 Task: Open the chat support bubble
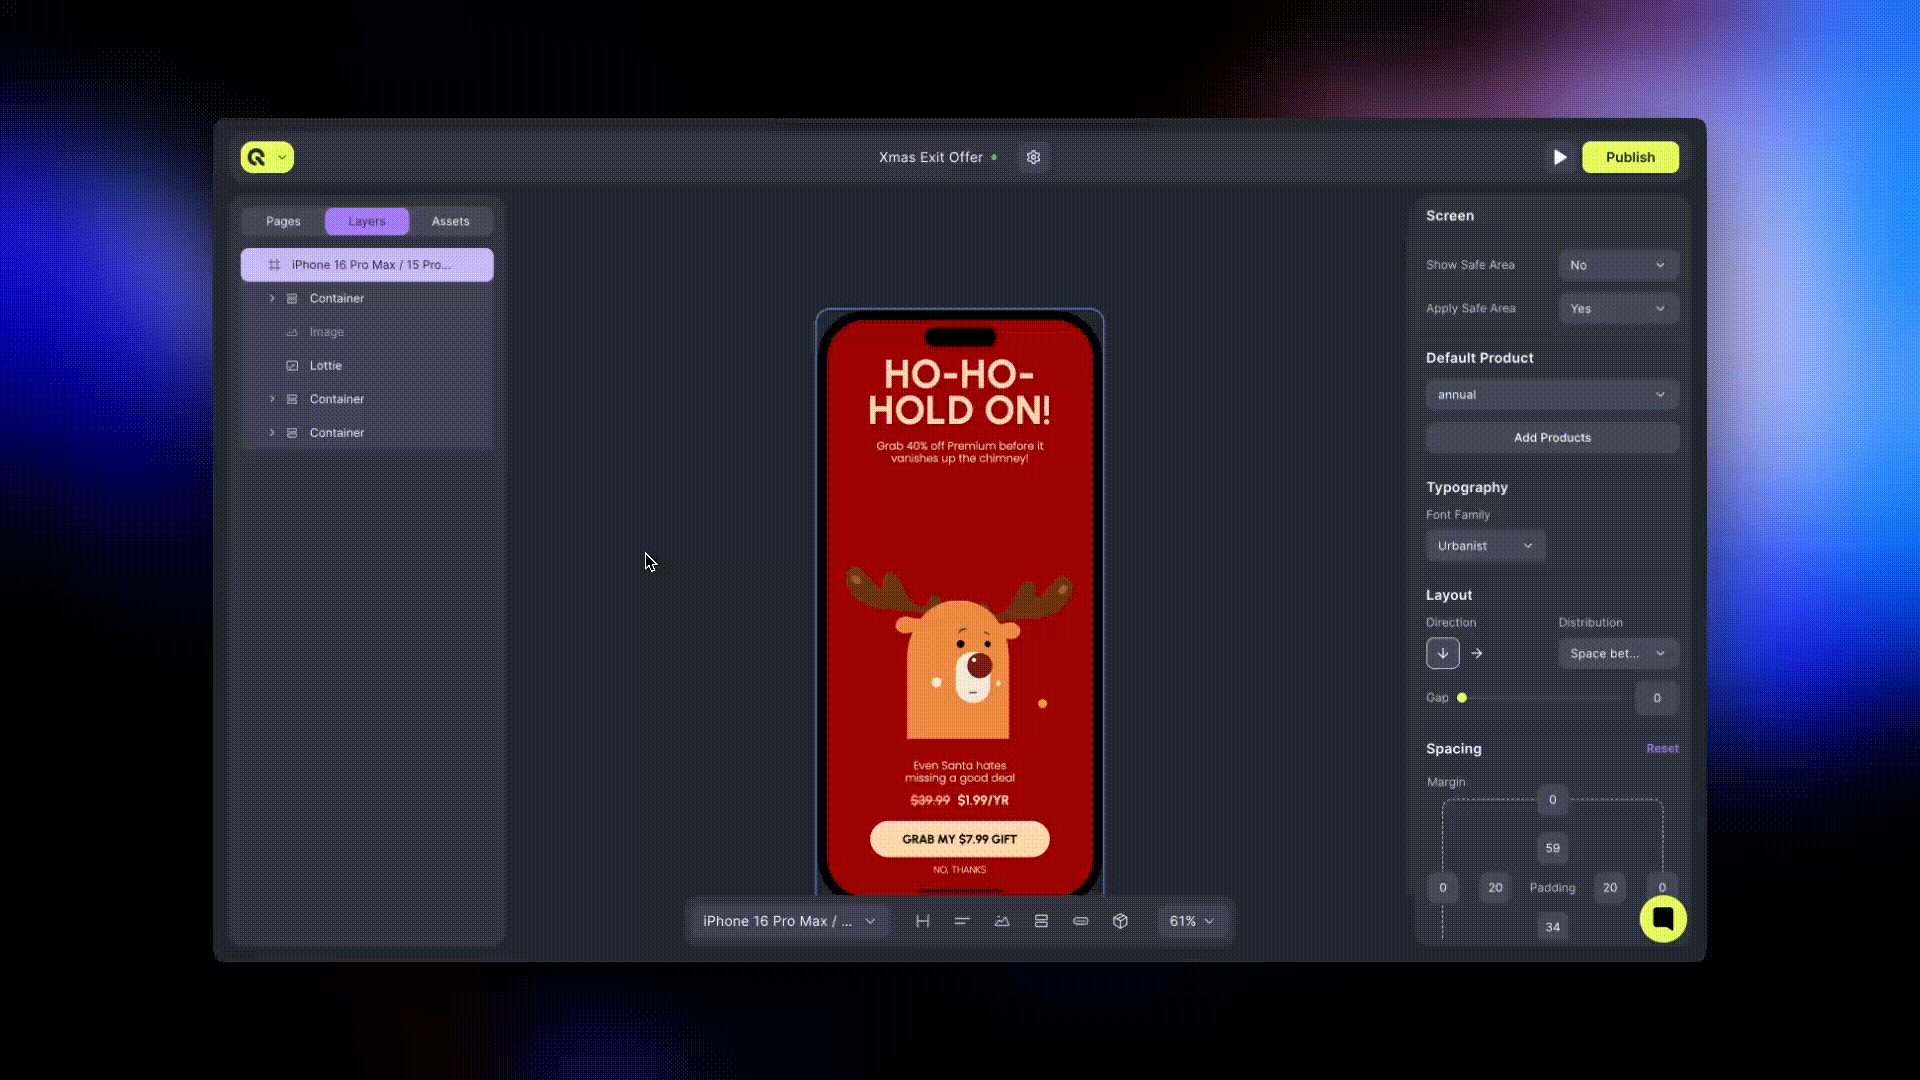click(1662, 918)
